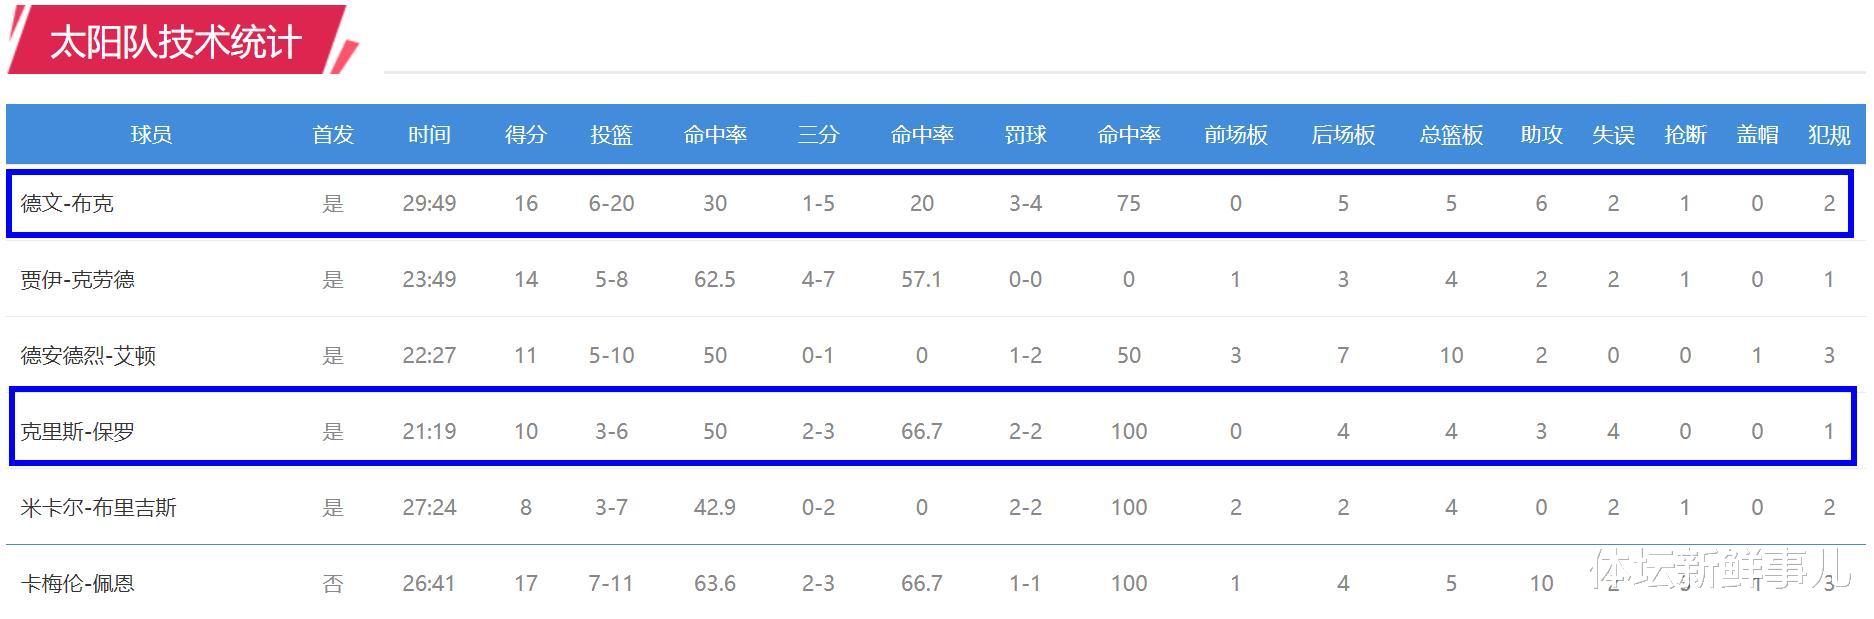Click player name 贾伊-克劳德
Screen dimensions: 1874x619
coord(77,280)
